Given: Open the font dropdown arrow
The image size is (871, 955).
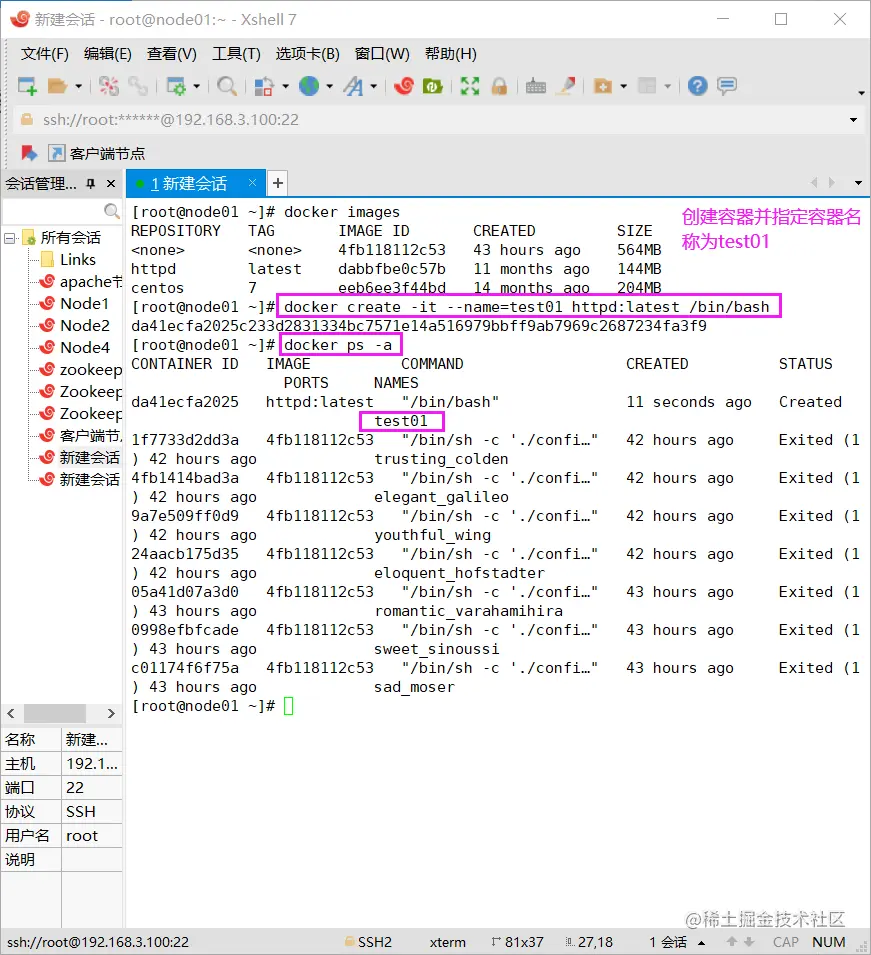Looking at the screenshot, I should pos(374,86).
